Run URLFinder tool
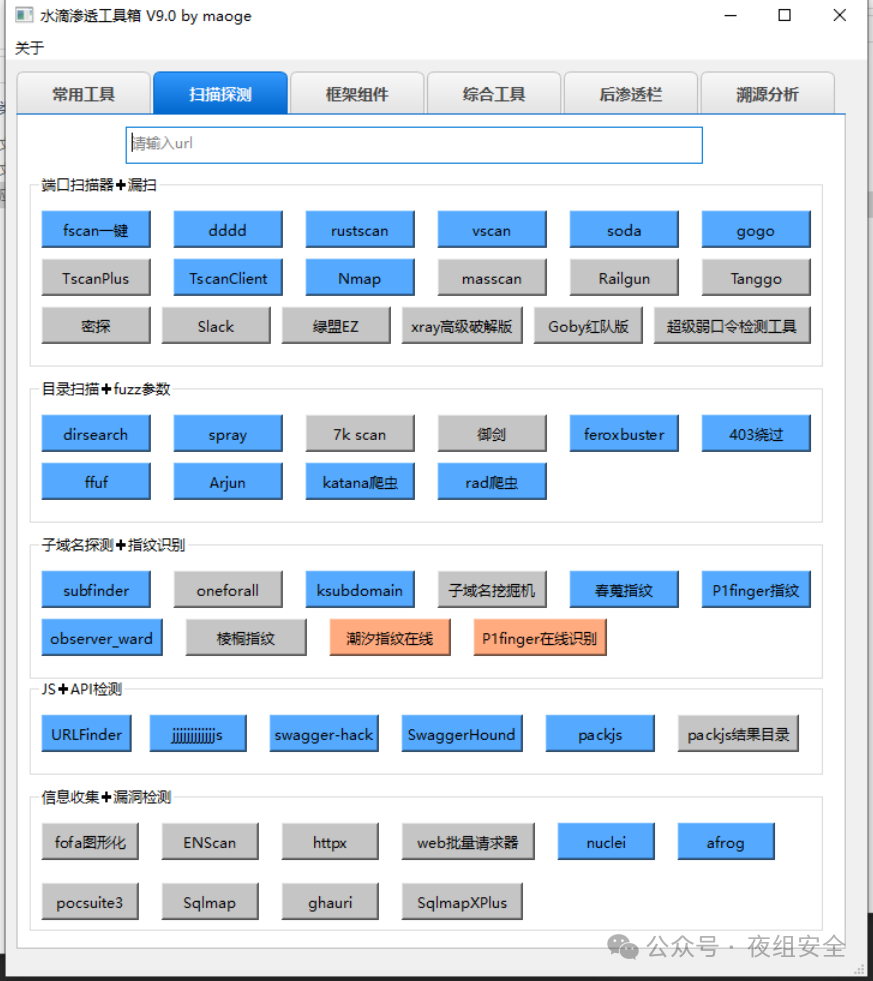873x981 pixels. click(x=86, y=733)
